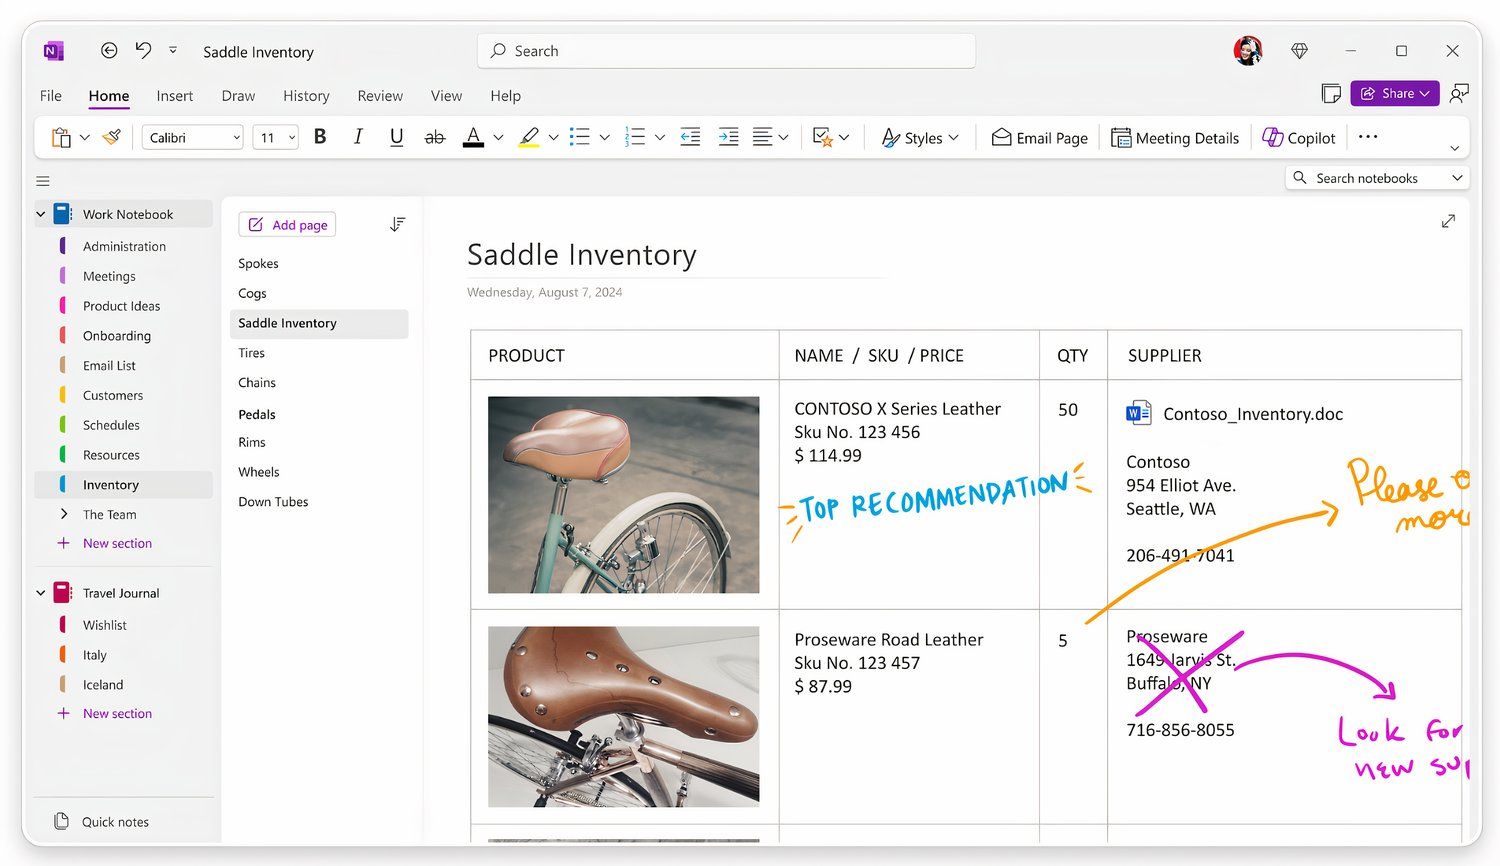Click the Share button

(x=1395, y=93)
